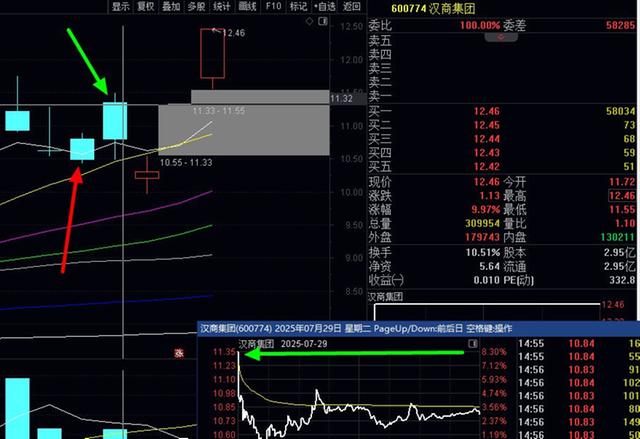This screenshot has width=640, height=439.
Task: Open the 复权 price adjustment menu
Action: click(x=146, y=6)
